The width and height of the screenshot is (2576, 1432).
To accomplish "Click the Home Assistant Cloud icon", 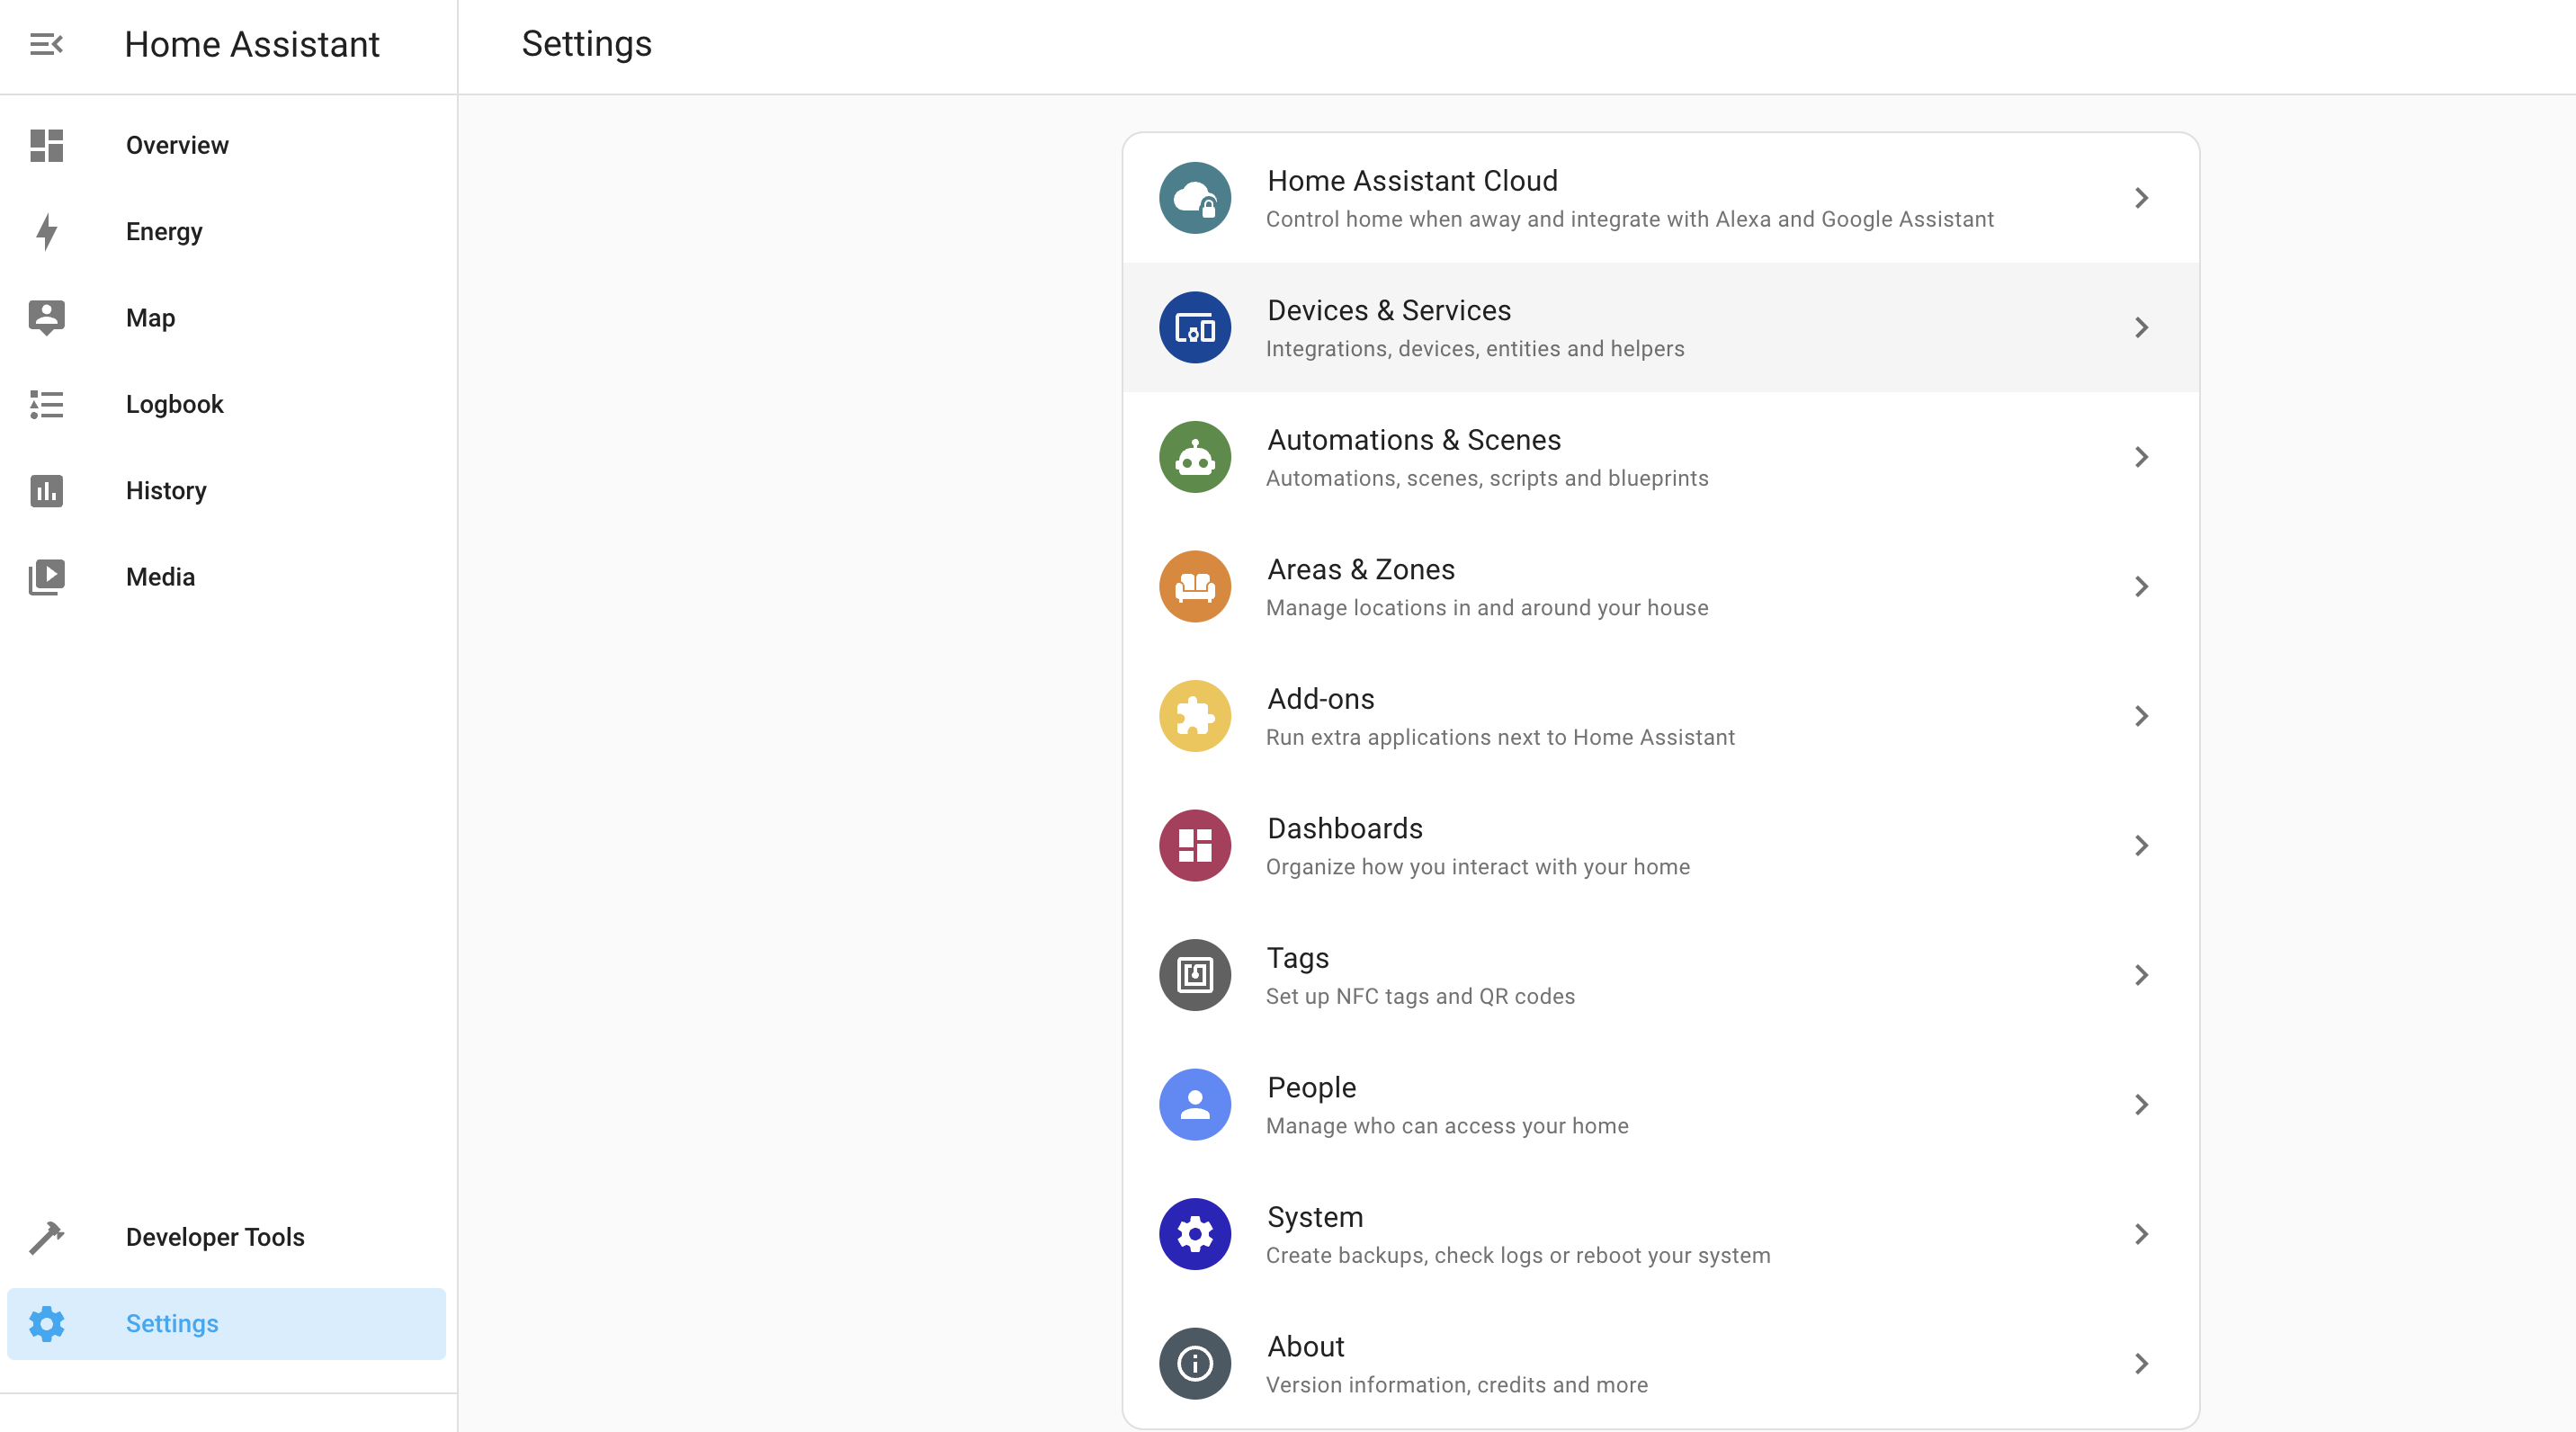I will [1194, 198].
